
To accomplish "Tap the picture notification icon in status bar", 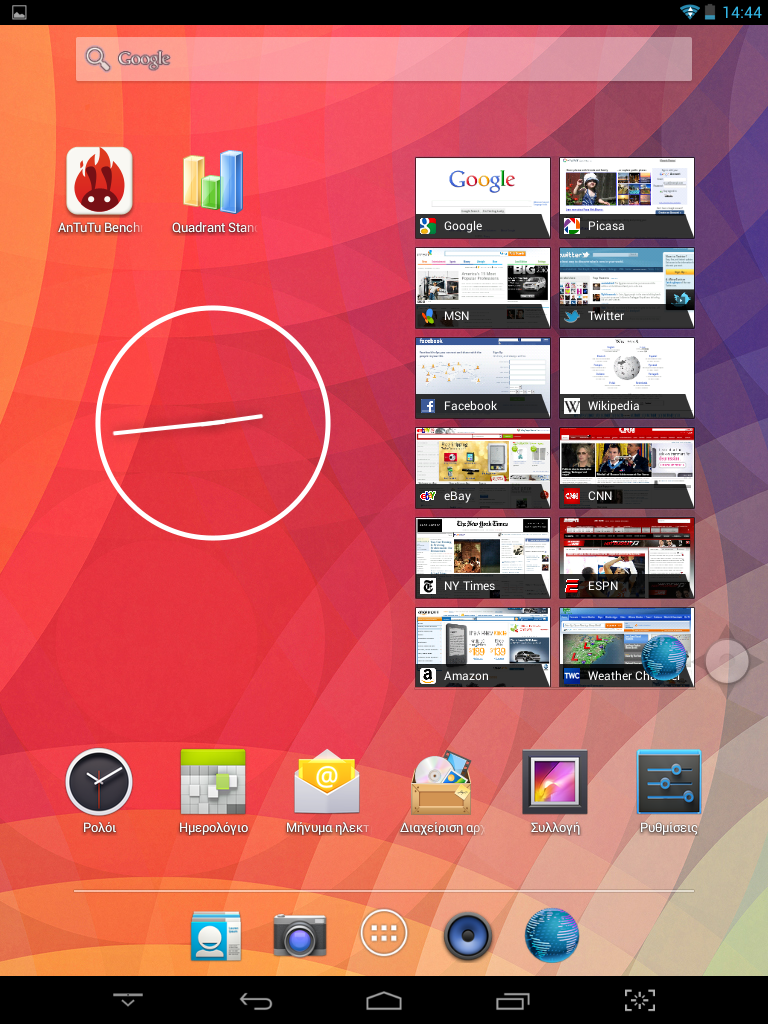I will (20, 12).
